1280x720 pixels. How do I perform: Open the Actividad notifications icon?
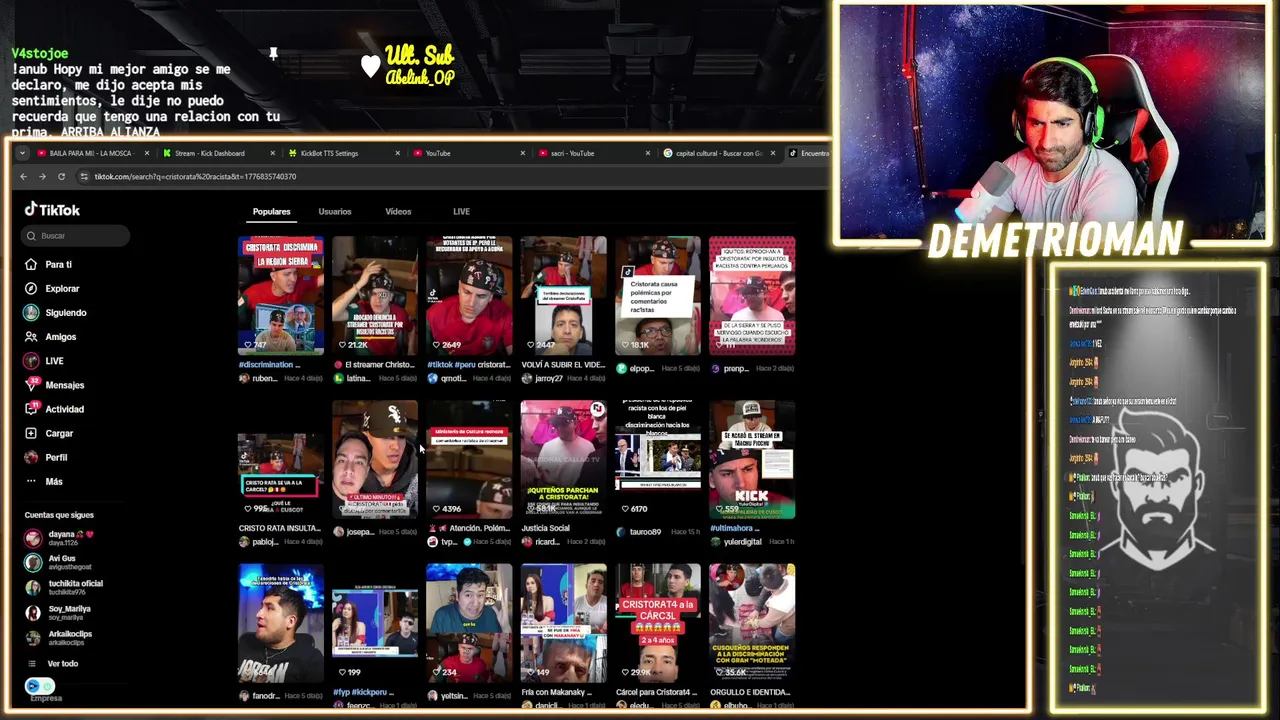[31, 409]
